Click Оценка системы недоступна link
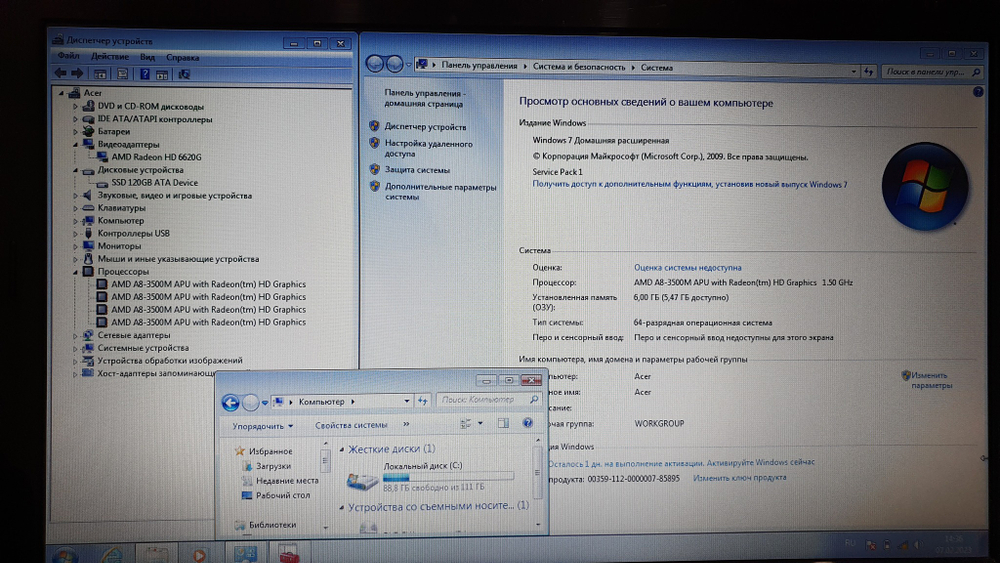 coord(688,268)
